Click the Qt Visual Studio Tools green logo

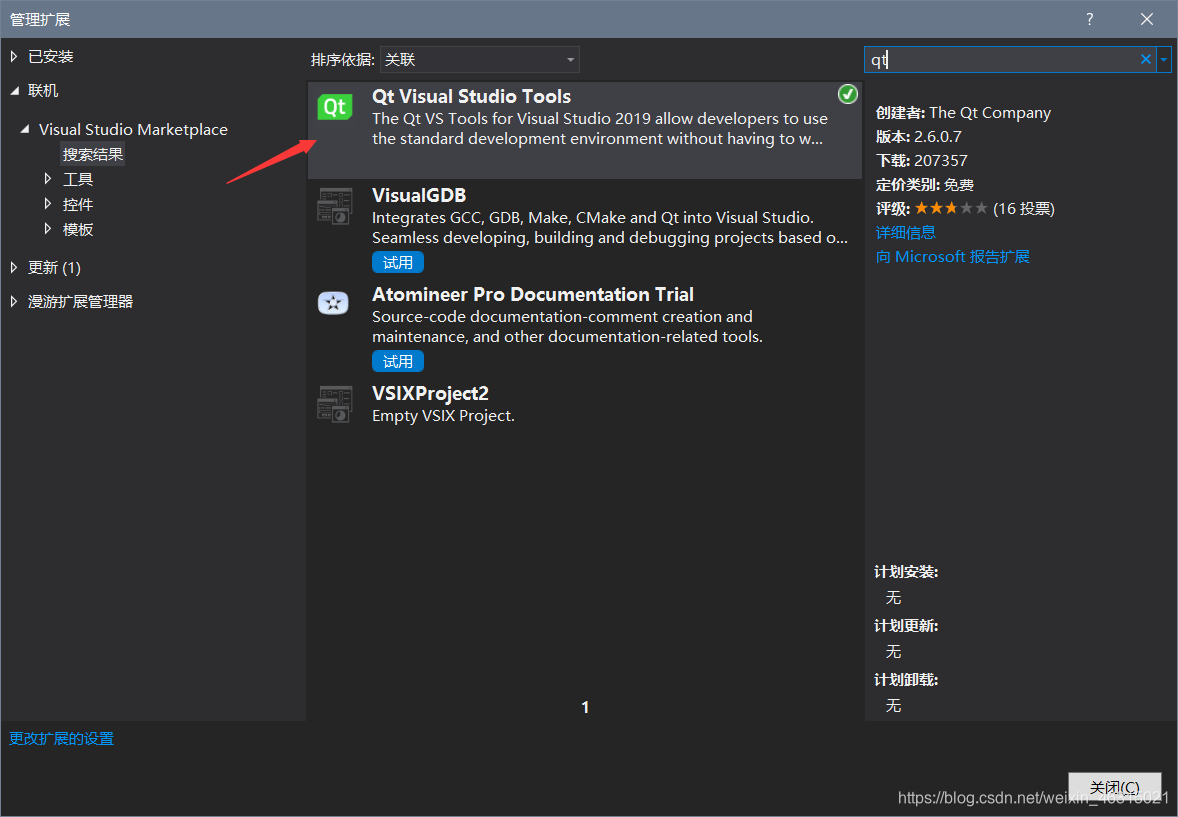point(334,107)
